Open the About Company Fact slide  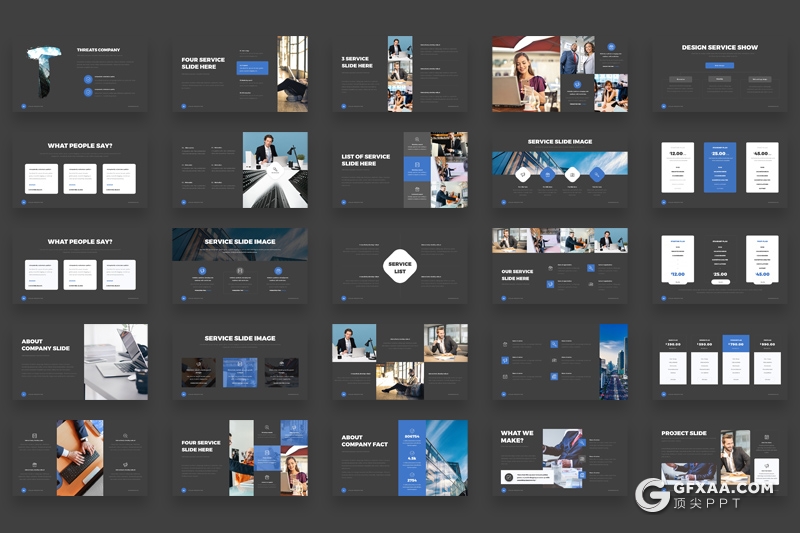point(399,458)
